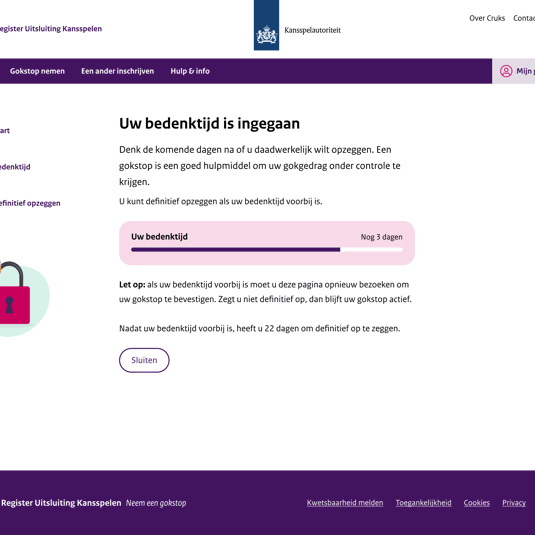Screen dimensions: 535x535
Task: Click the 'Neem een gokstop' footer tagline
Action: click(x=156, y=503)
